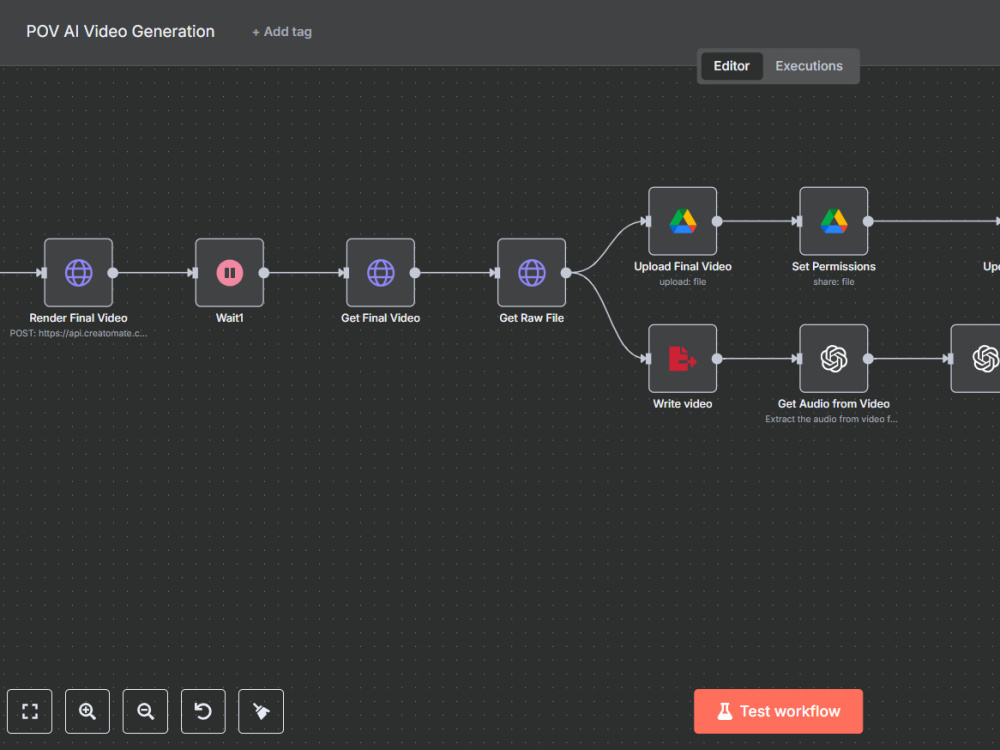
Task: Select the Set Permissions Google Drive node
Action: [x=834, y=221]
